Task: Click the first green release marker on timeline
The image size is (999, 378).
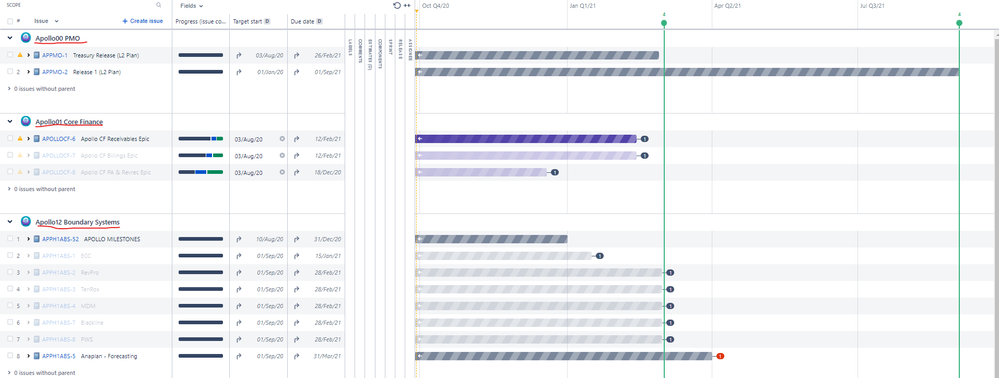Action: [x=664, y=23]
